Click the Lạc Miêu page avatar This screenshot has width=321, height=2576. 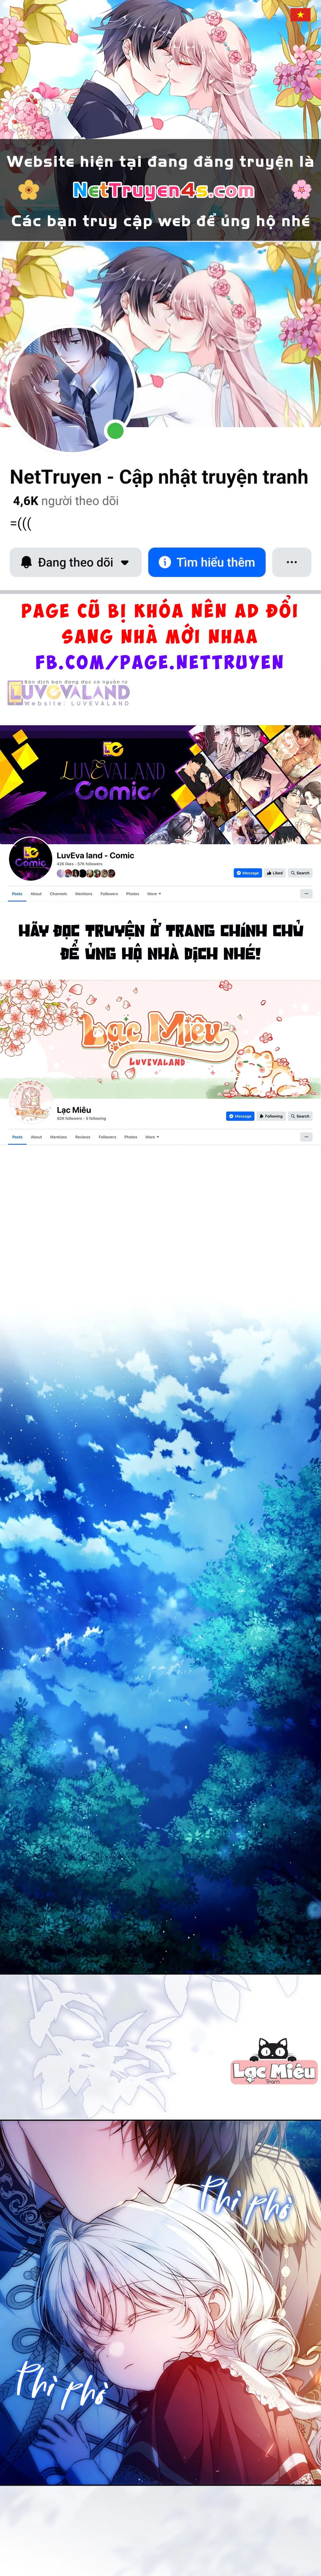(x=30, y=1102)
